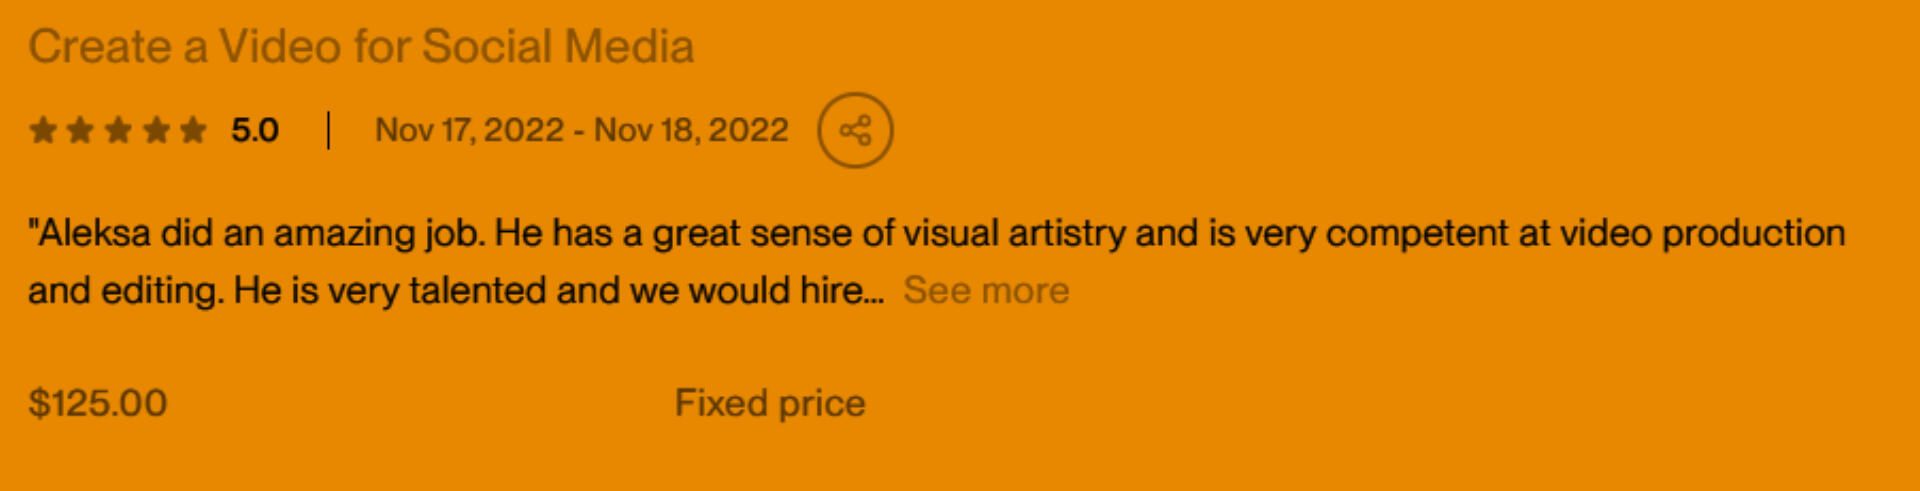The height and width of the screenshot is (491, 1920).
Task: Click the fifth (last) rating star
Action: click(x=193, y=130)
